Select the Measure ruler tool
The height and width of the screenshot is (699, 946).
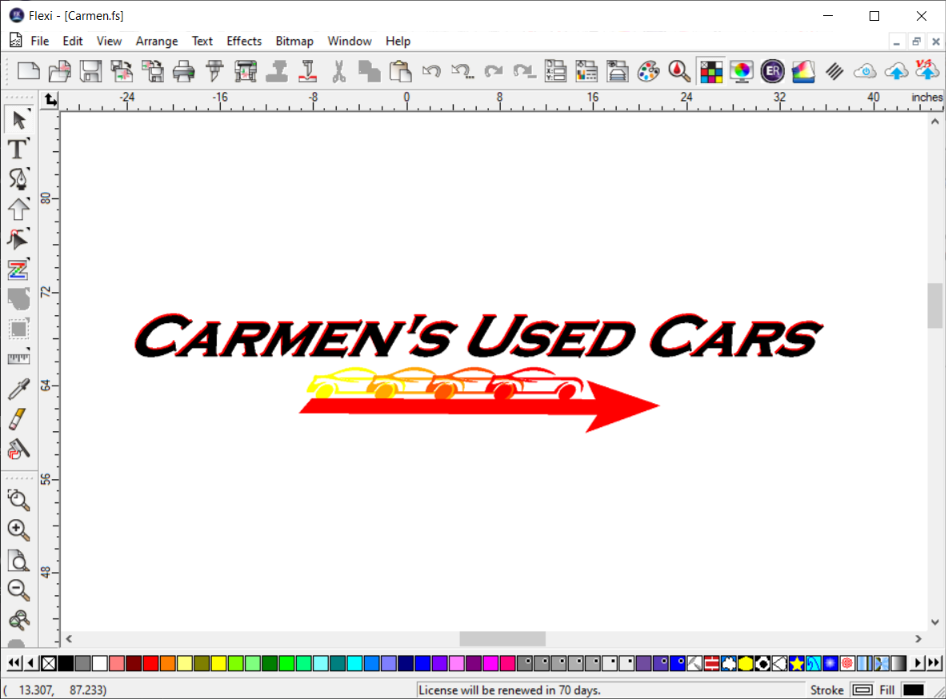click(18, 358)
